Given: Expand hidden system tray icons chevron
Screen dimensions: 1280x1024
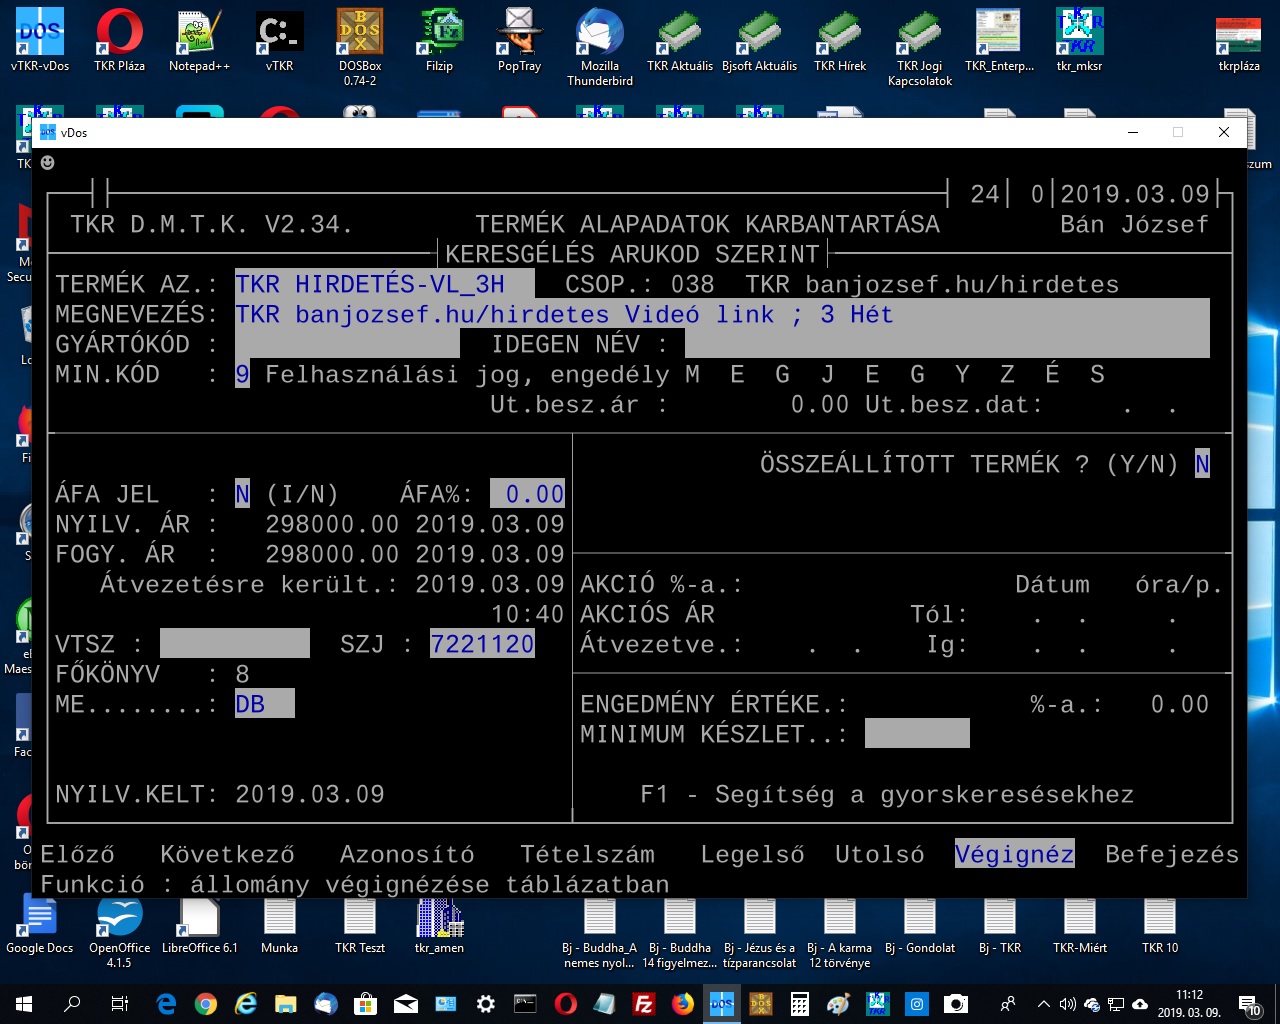Looking at the screenshot, I should tap(1043, 1004).
